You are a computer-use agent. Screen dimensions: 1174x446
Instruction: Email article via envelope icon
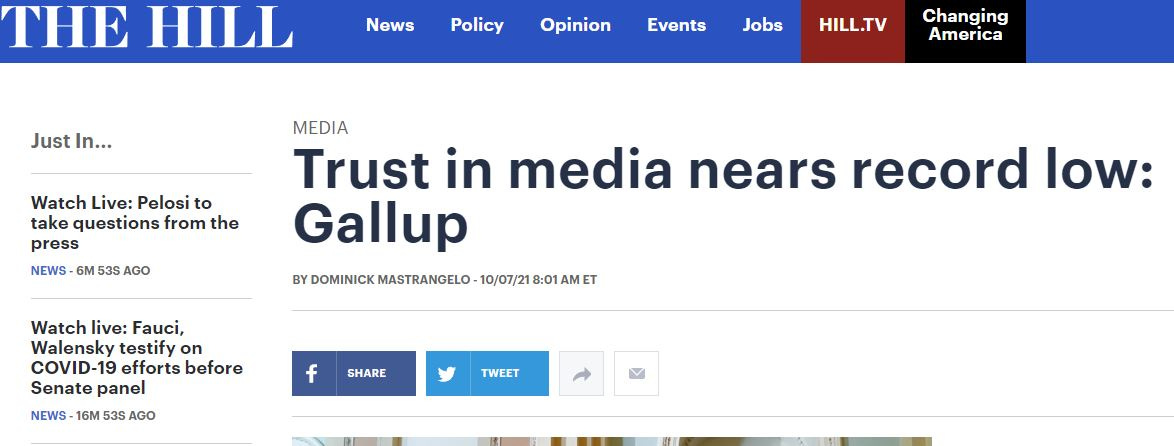coord(636,373)
